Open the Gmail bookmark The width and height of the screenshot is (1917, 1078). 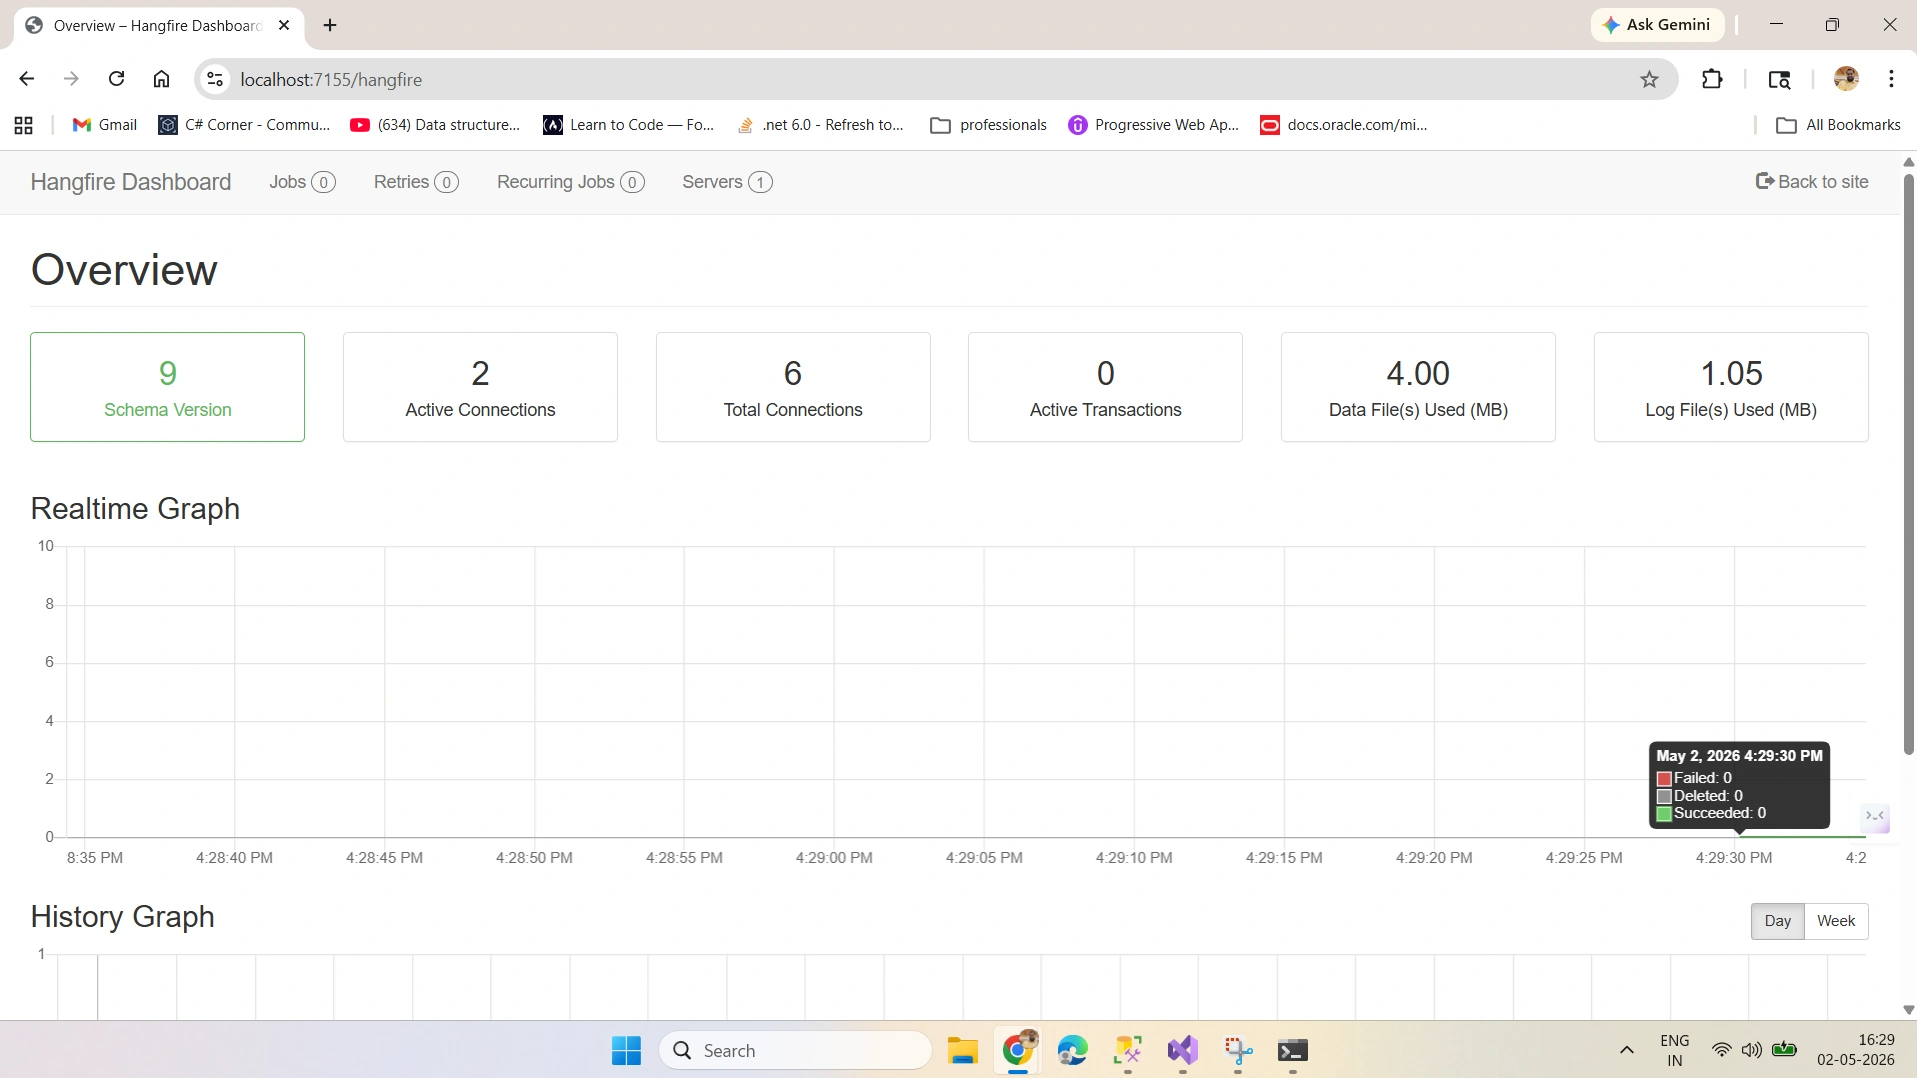pyautogui.click(x=105, y=125)
